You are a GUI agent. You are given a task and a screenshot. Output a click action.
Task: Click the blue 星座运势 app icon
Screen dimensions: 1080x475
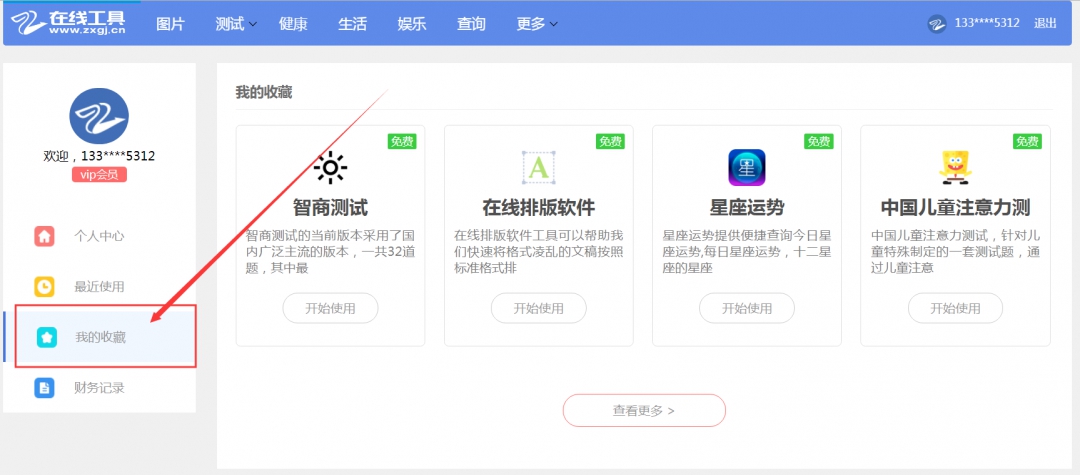coord(746,167)
